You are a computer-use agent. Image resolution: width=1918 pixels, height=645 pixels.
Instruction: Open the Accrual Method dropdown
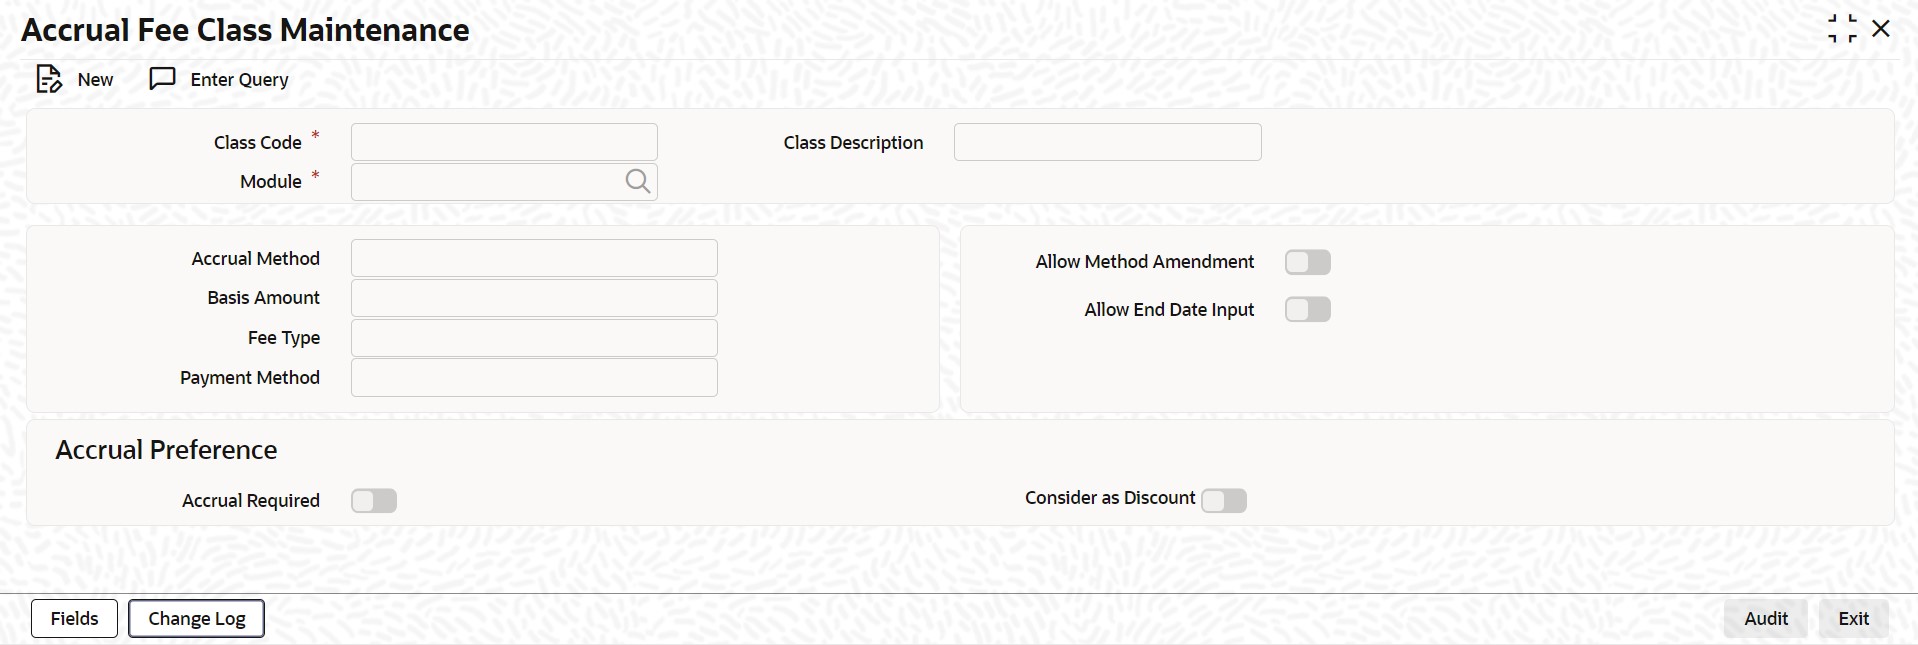click(x=534, y=258)
